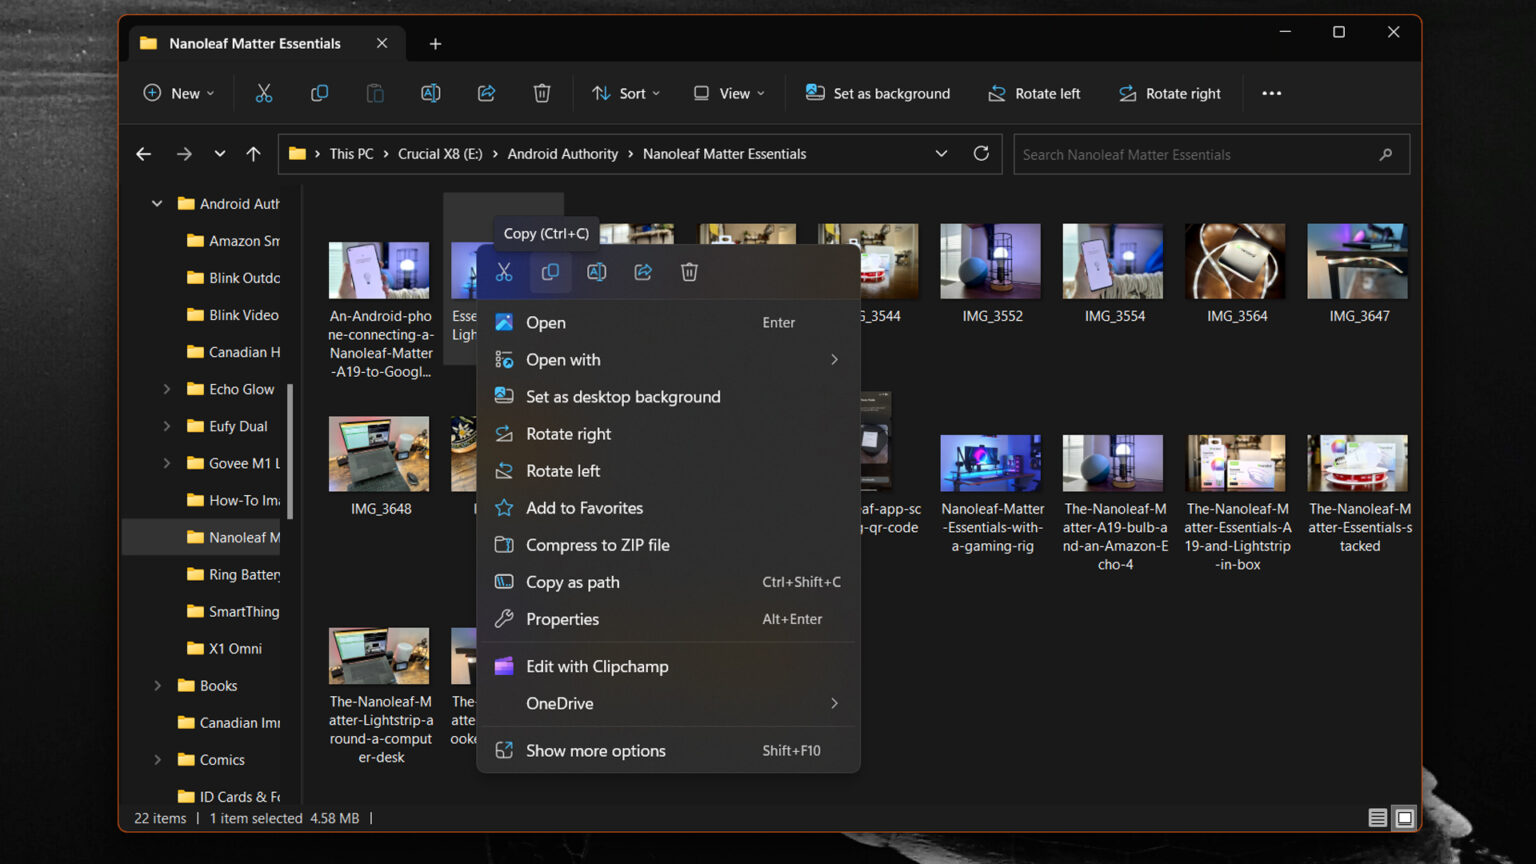The image size is (1536, 864).
Task: Open the View dropdown
Action: pos(728,93)
